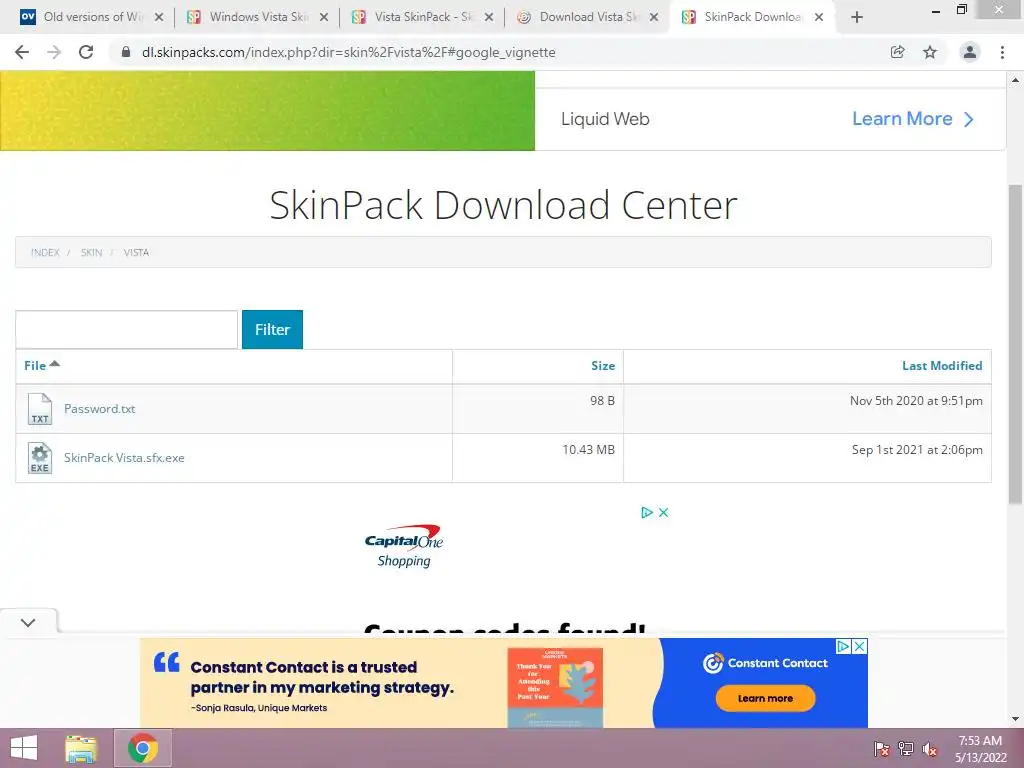1024x768 pixels.
Task: Click the Chrome taskbar icon
Action: click(x=142, y=748)
